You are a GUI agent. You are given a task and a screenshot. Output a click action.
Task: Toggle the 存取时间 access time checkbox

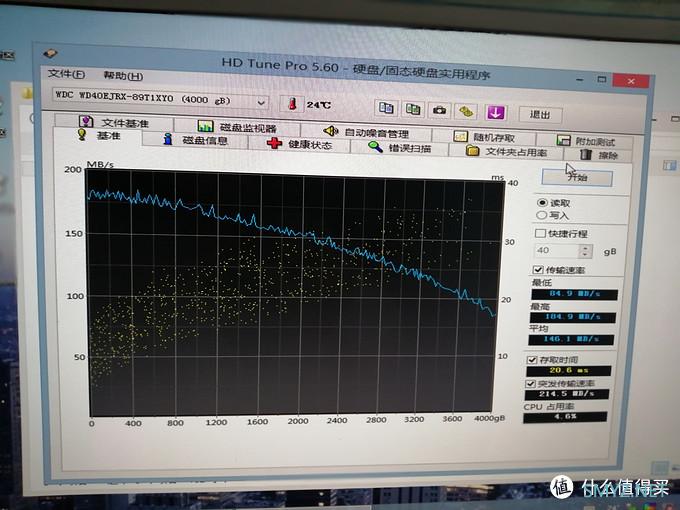pos(532,360)
